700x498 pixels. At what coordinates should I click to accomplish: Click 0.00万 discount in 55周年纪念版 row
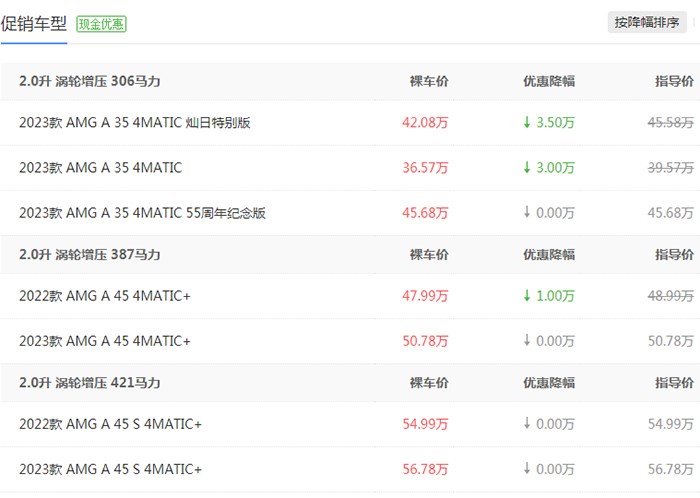[x=555, y=213]
